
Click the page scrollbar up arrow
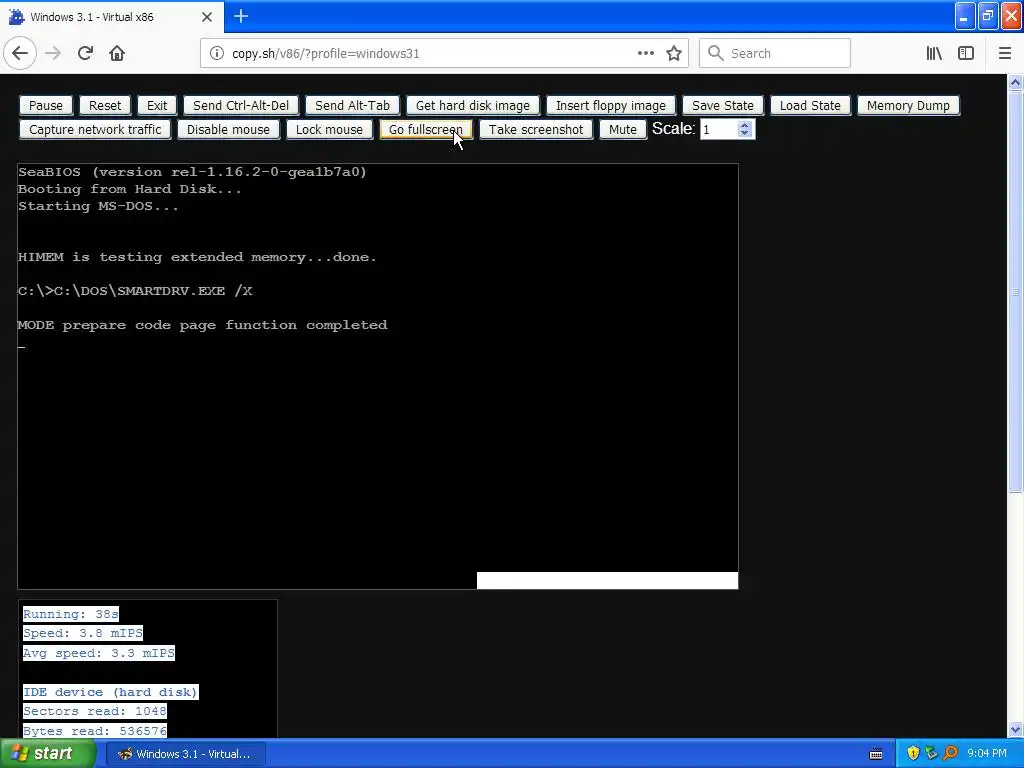click(1015, 82)
